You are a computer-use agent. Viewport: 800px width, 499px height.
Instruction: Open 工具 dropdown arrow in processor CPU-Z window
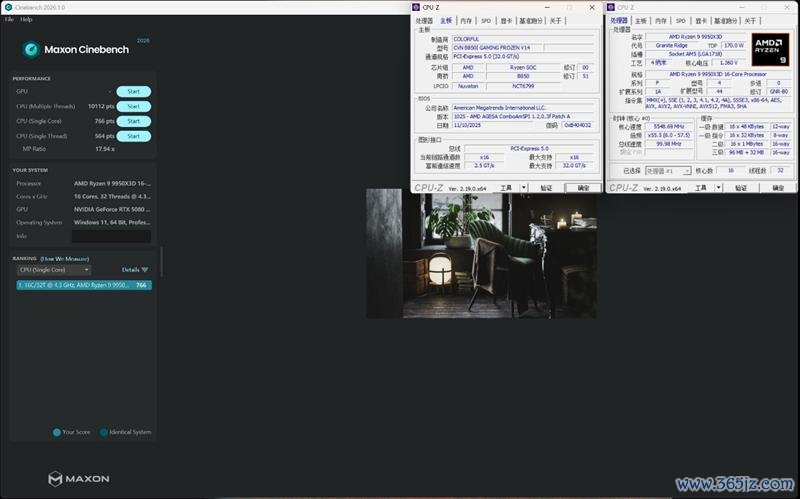[x=718, y=188]
